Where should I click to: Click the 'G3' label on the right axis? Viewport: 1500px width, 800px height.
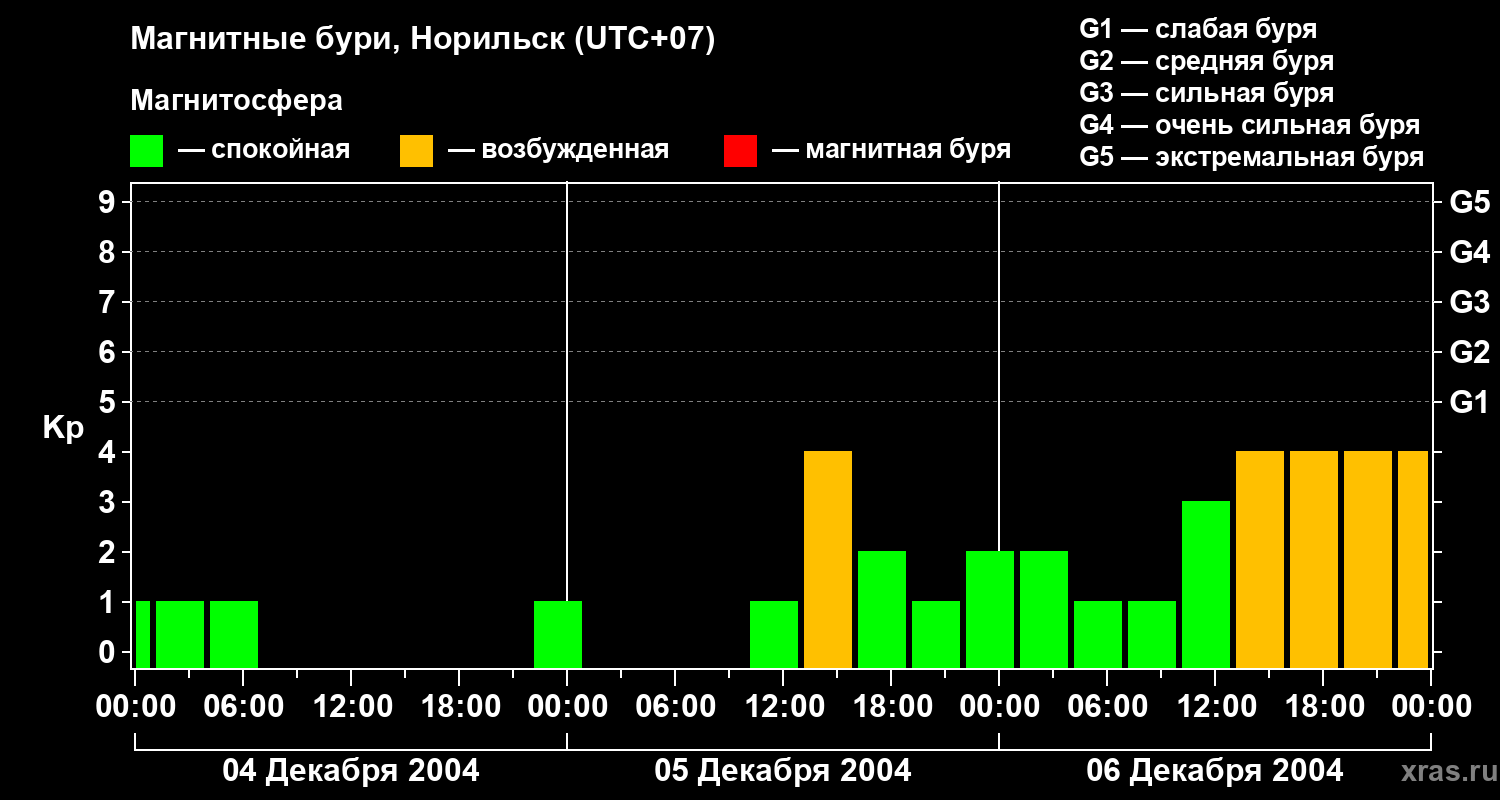pyautogui.click(x=1469, y=302)
